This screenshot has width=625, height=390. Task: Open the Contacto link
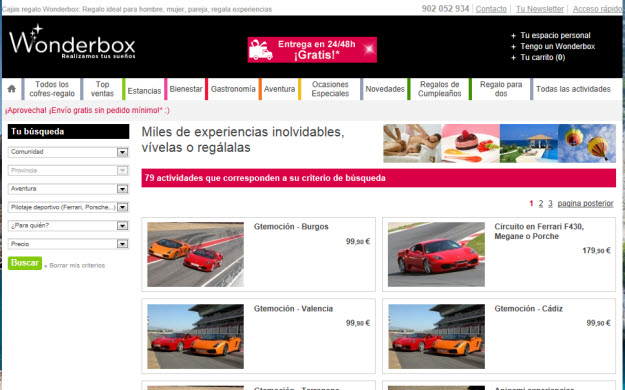tap(491, 9)
